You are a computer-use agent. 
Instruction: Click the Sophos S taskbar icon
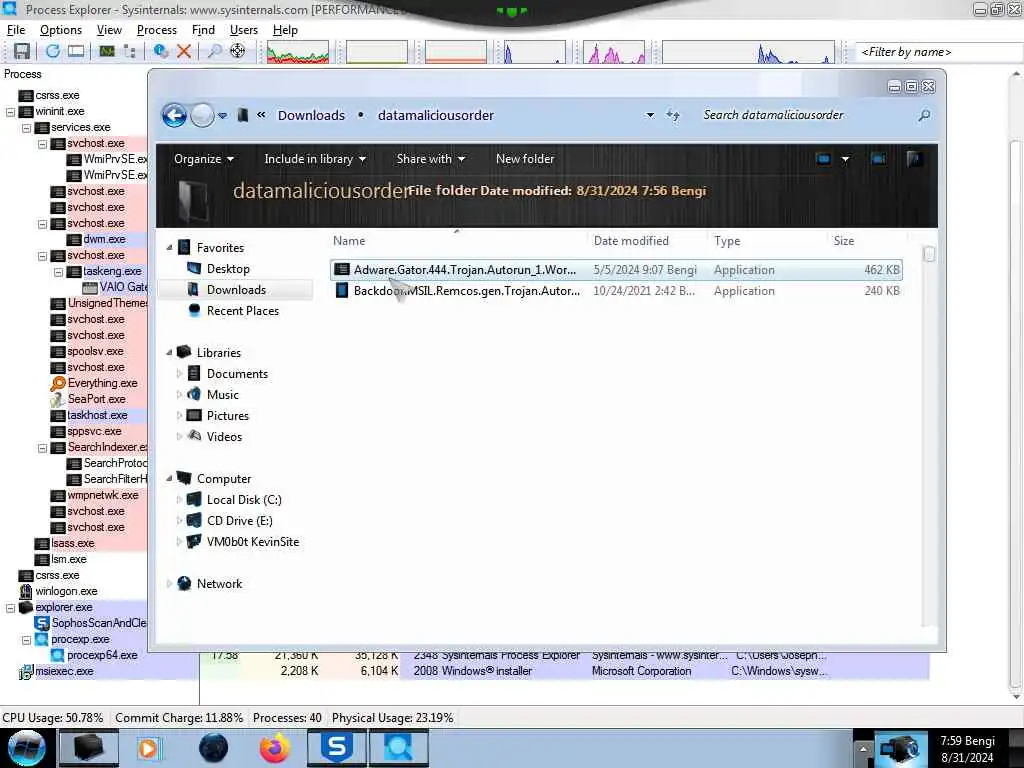pyautogui.click(x=336, y=748)
